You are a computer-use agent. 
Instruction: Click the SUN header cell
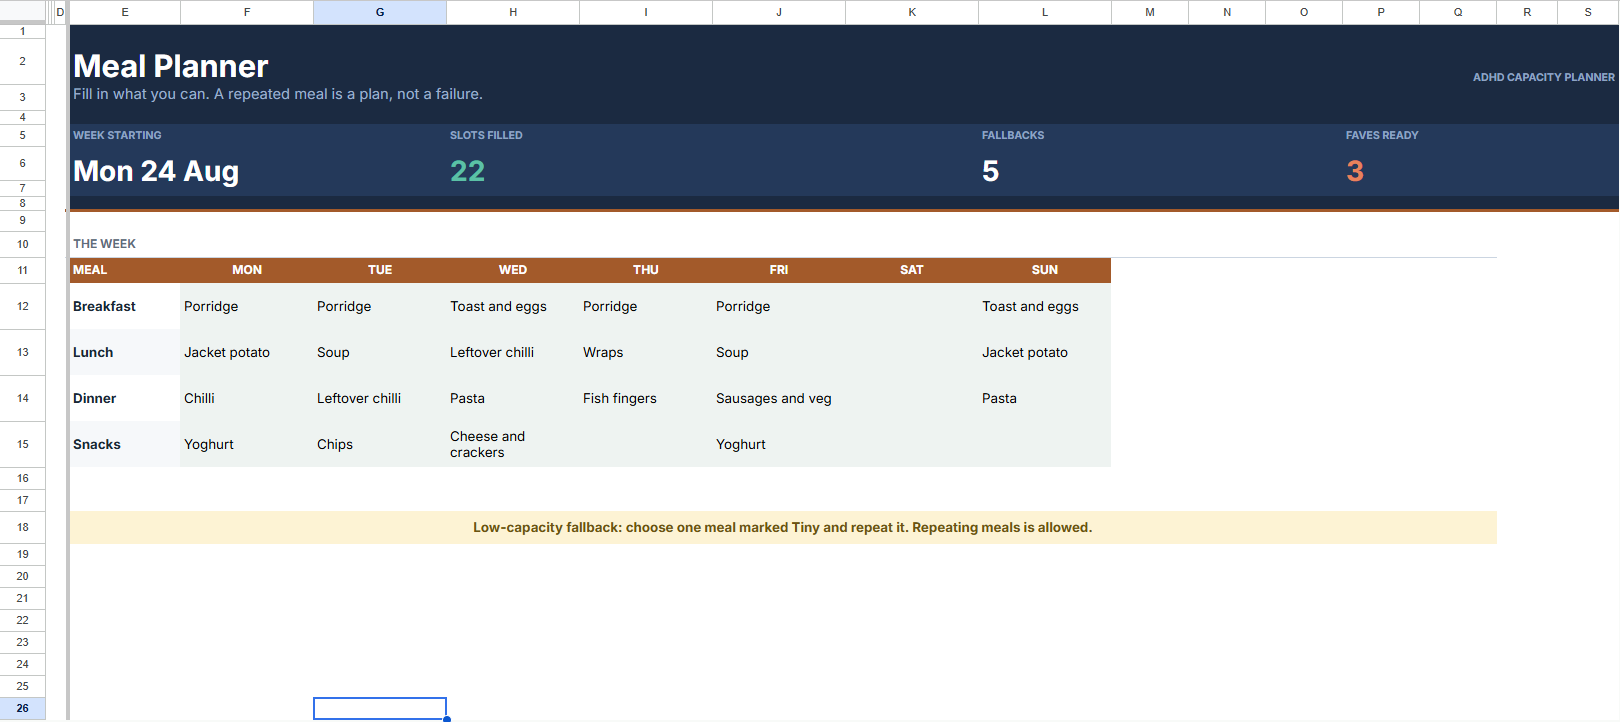pos(1045,270)
